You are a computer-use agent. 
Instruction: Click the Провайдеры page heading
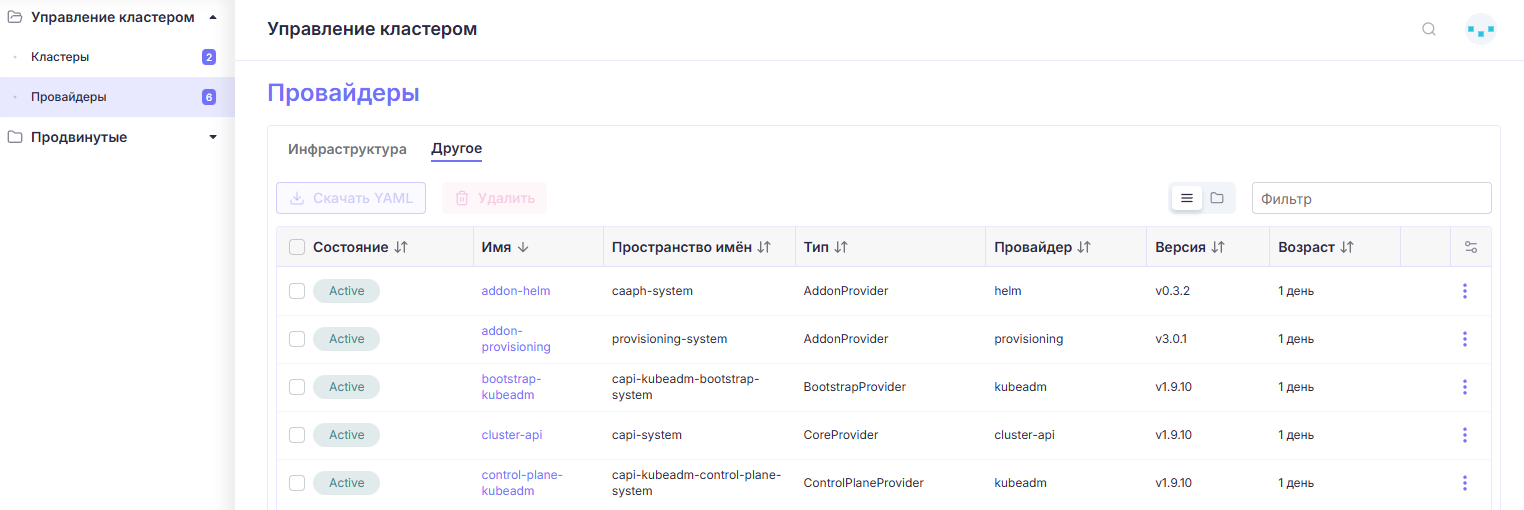point(343,93)
